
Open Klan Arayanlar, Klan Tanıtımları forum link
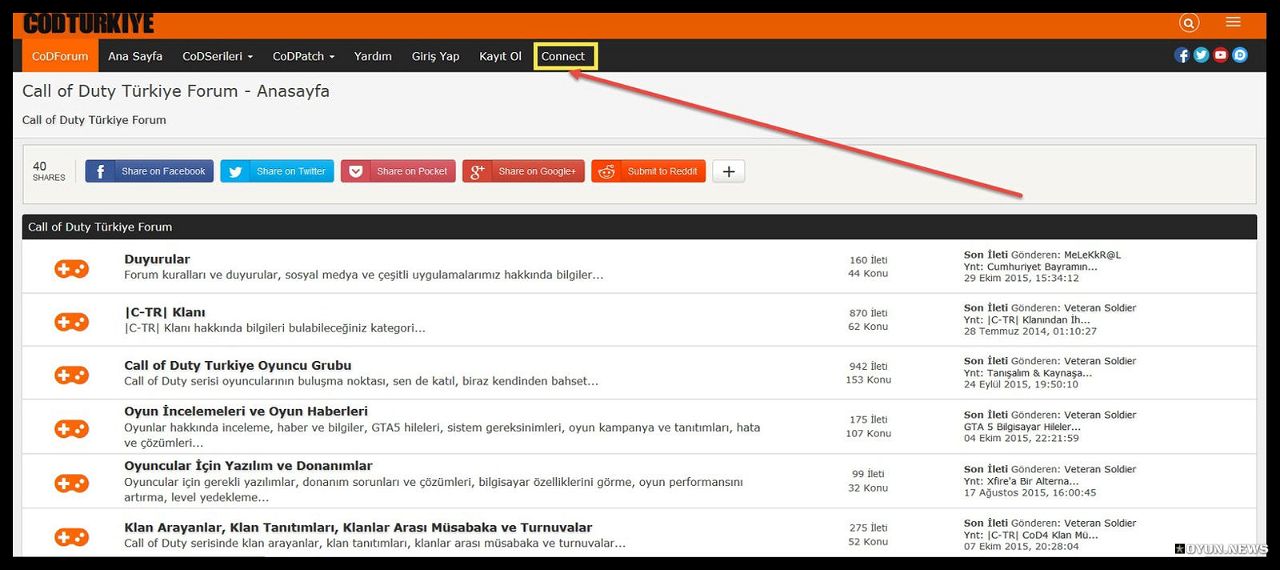[358, 527]
